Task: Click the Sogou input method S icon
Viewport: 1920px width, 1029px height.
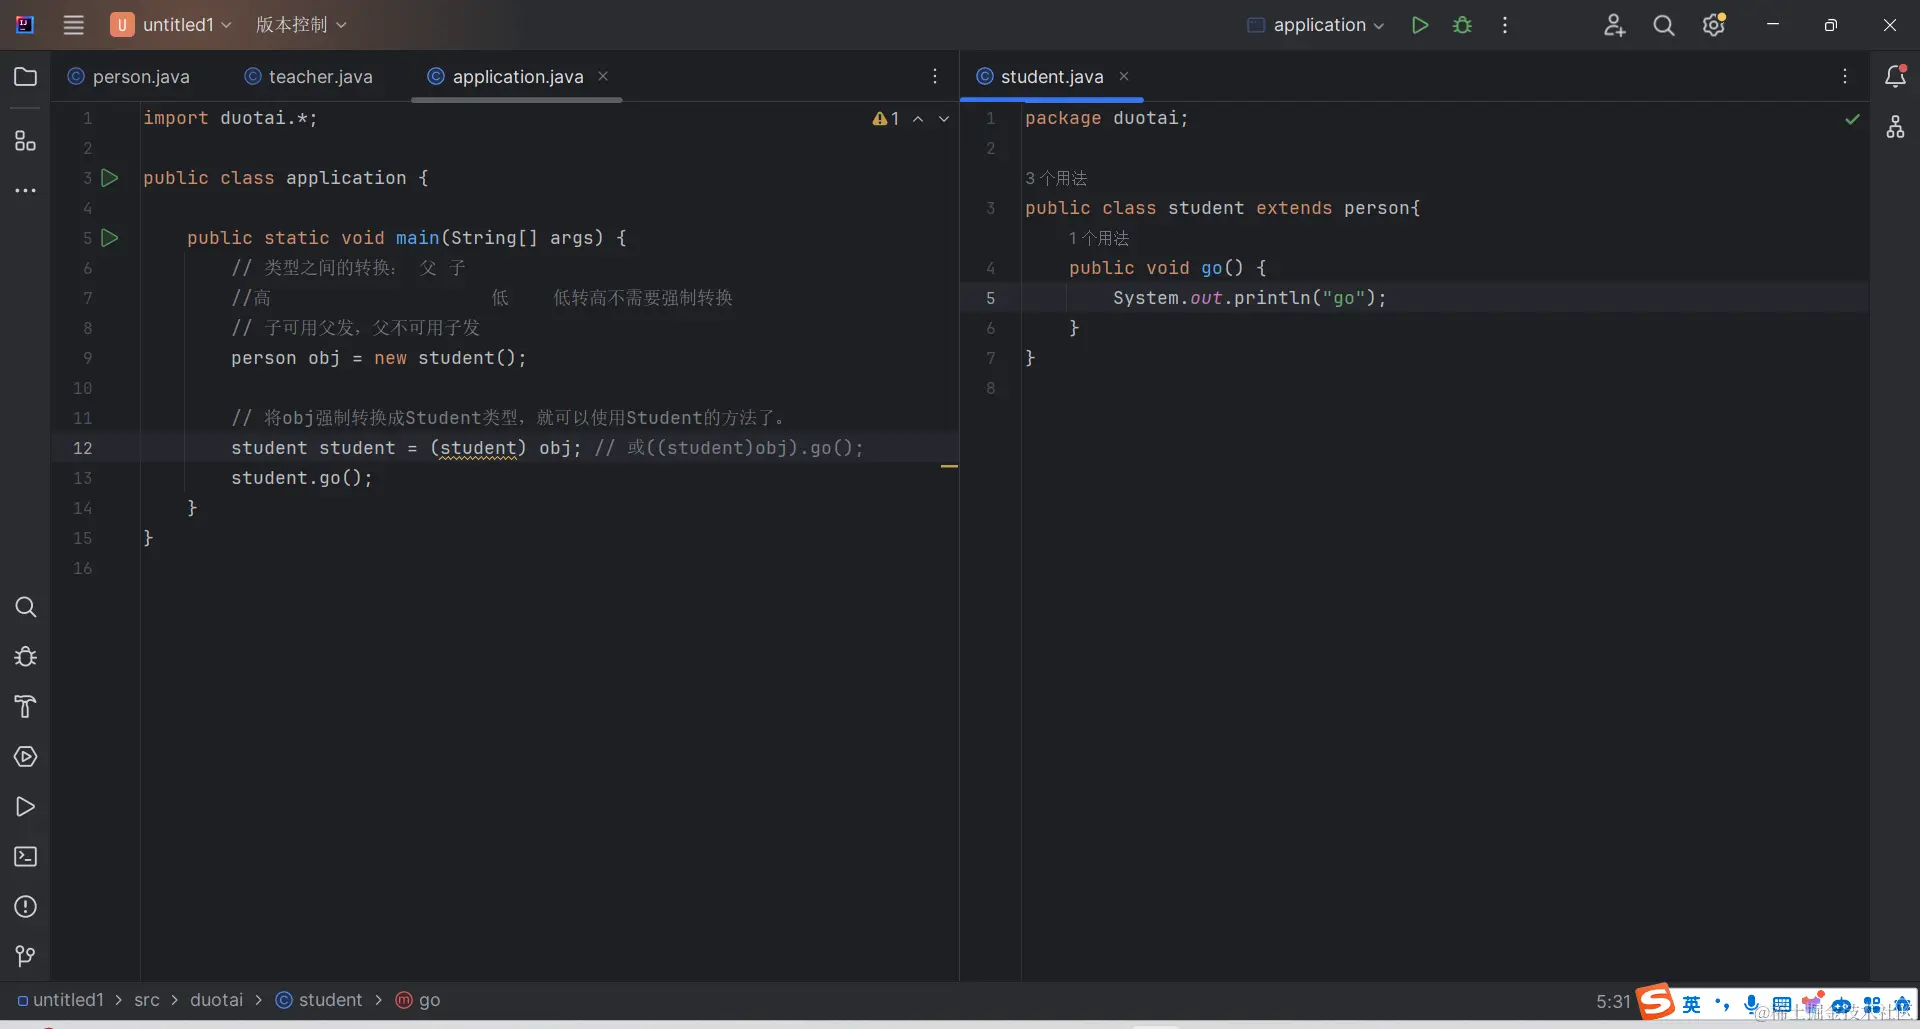Action: pos(1656,1001)
